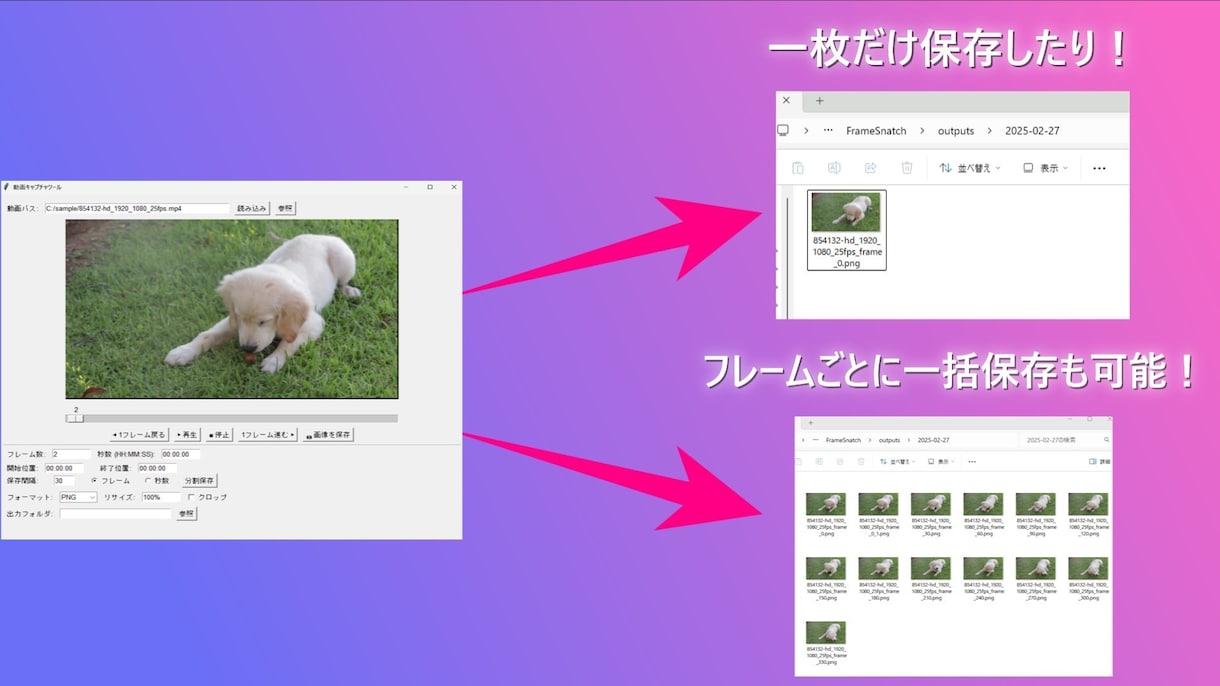Click the 分割保存 split save button
The image size is (1220, 686).
[x=199, y=481]
